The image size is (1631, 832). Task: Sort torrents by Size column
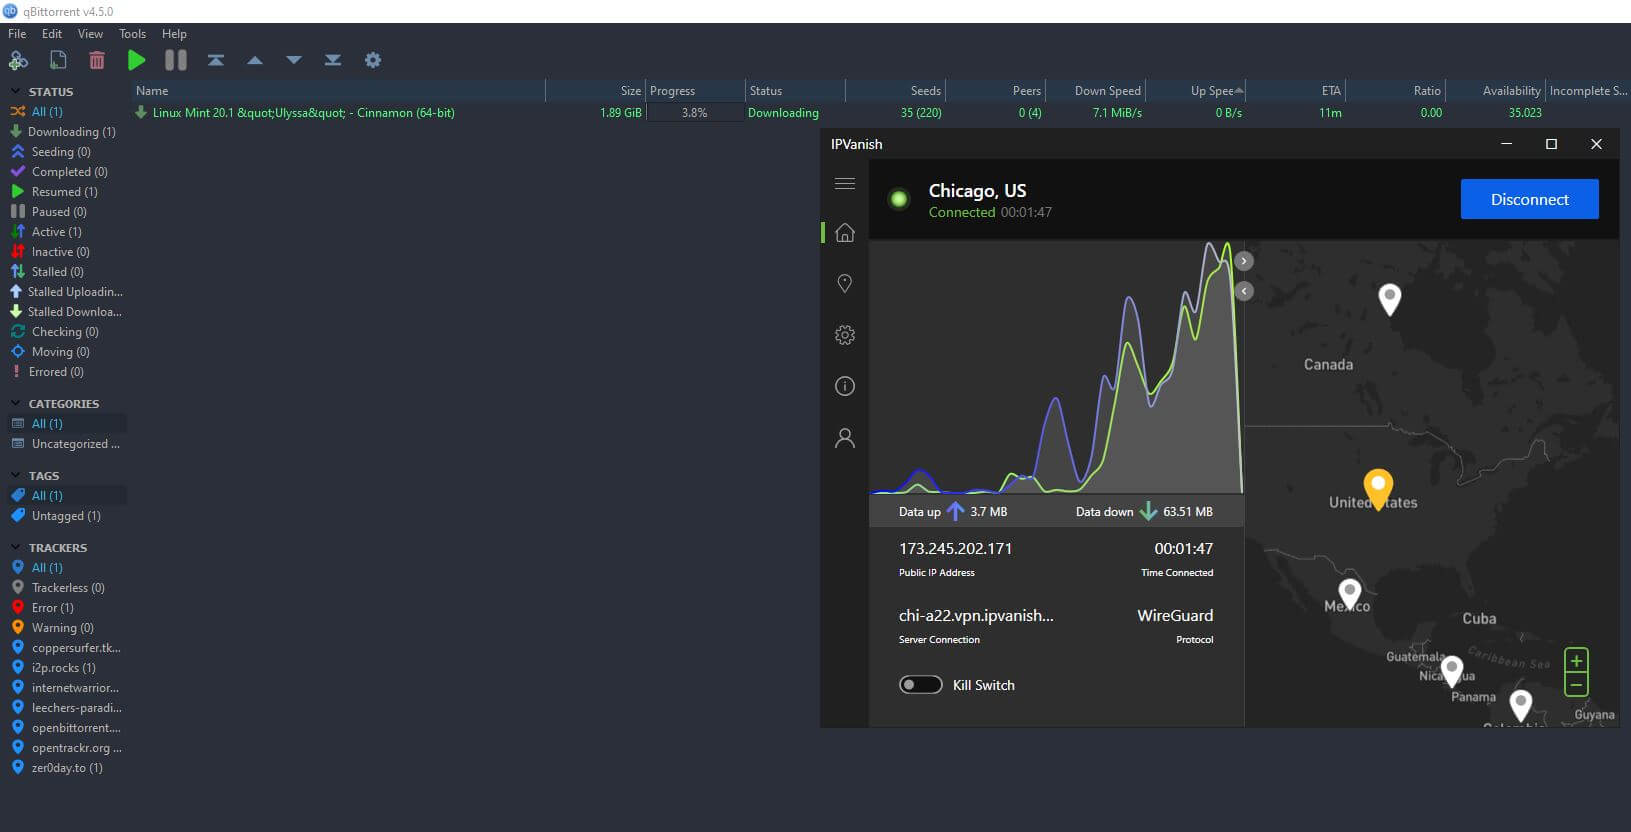click(595, 91)
